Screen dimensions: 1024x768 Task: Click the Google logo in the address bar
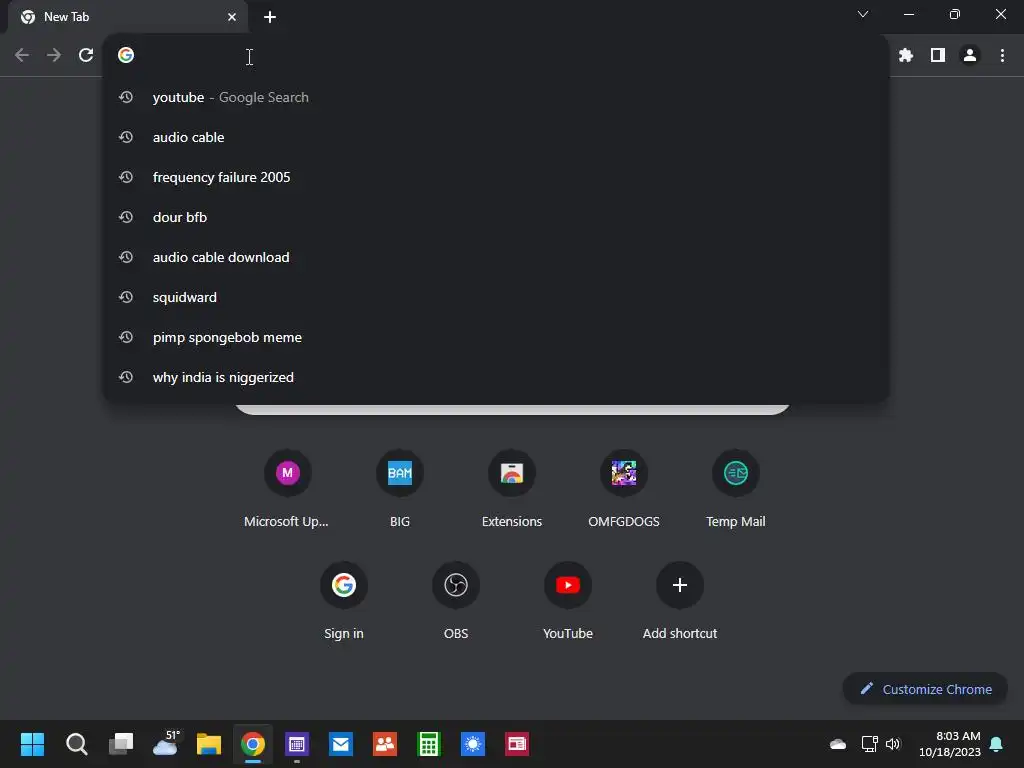[126, 55]
